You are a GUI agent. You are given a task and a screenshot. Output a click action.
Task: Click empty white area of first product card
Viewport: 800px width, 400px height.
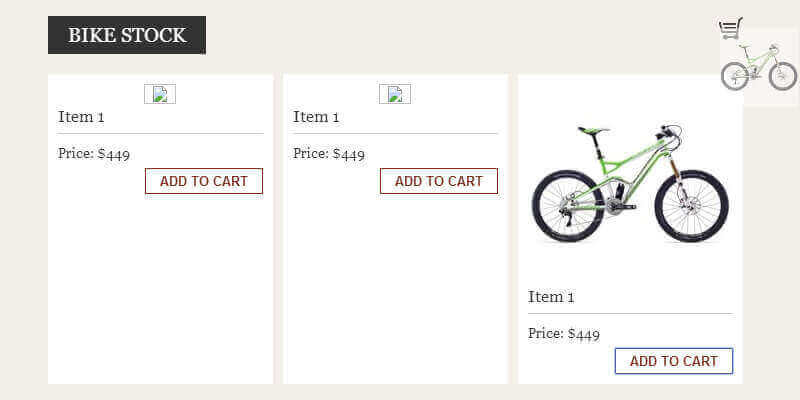tap(160, 290)
